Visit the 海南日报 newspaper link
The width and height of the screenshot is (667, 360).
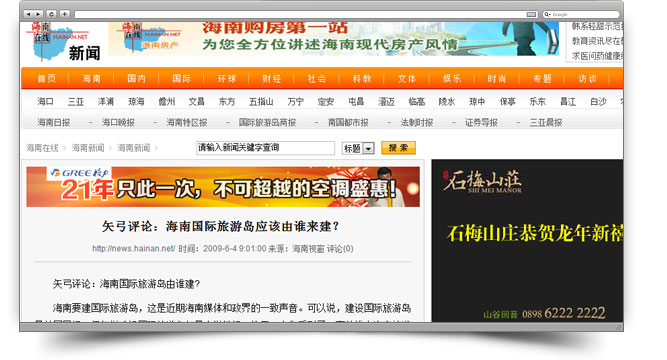pyautogui.click(x=54, y=123)
